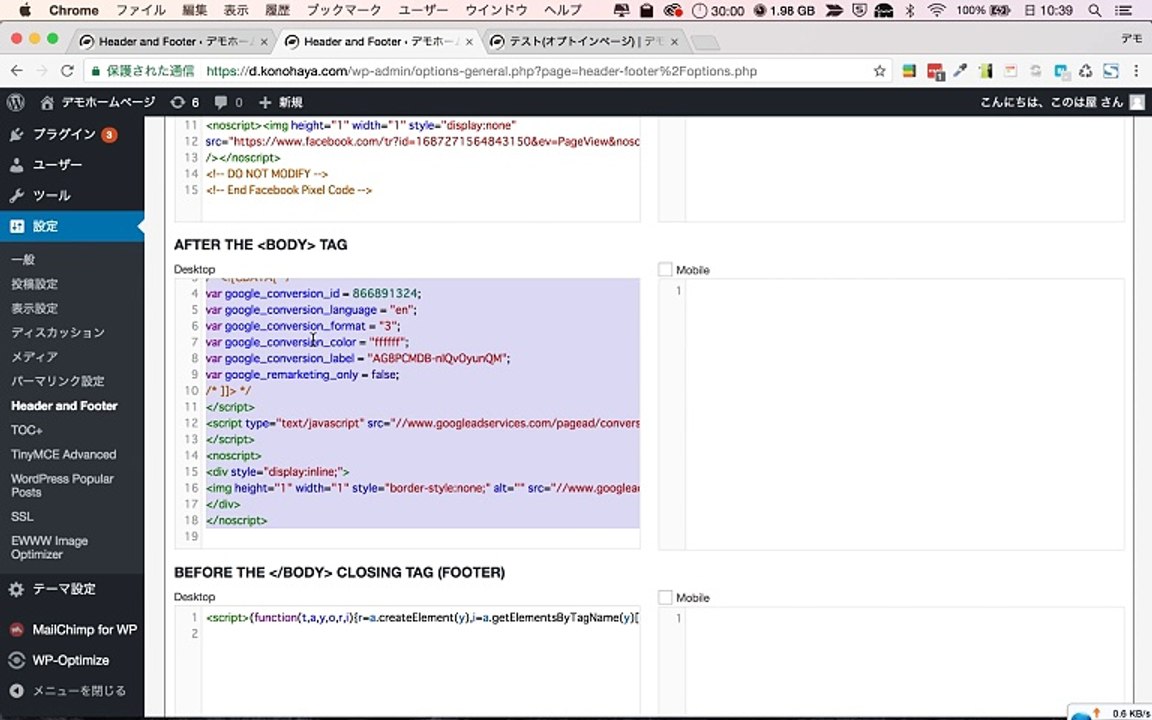Viewport: 1152px width, 720px height.
Task: Click the google_conversion_id code line
Action: click(x=313, y=293)
